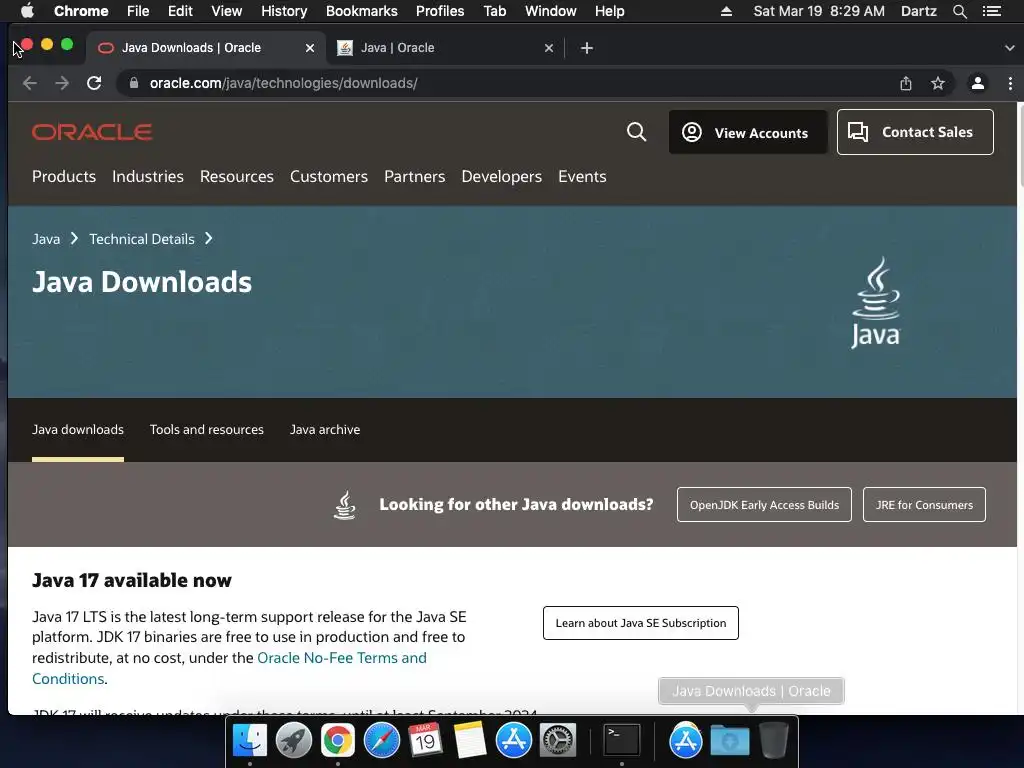Open the Downloads folder in the Dock
1024x768 pixels.
729,740
